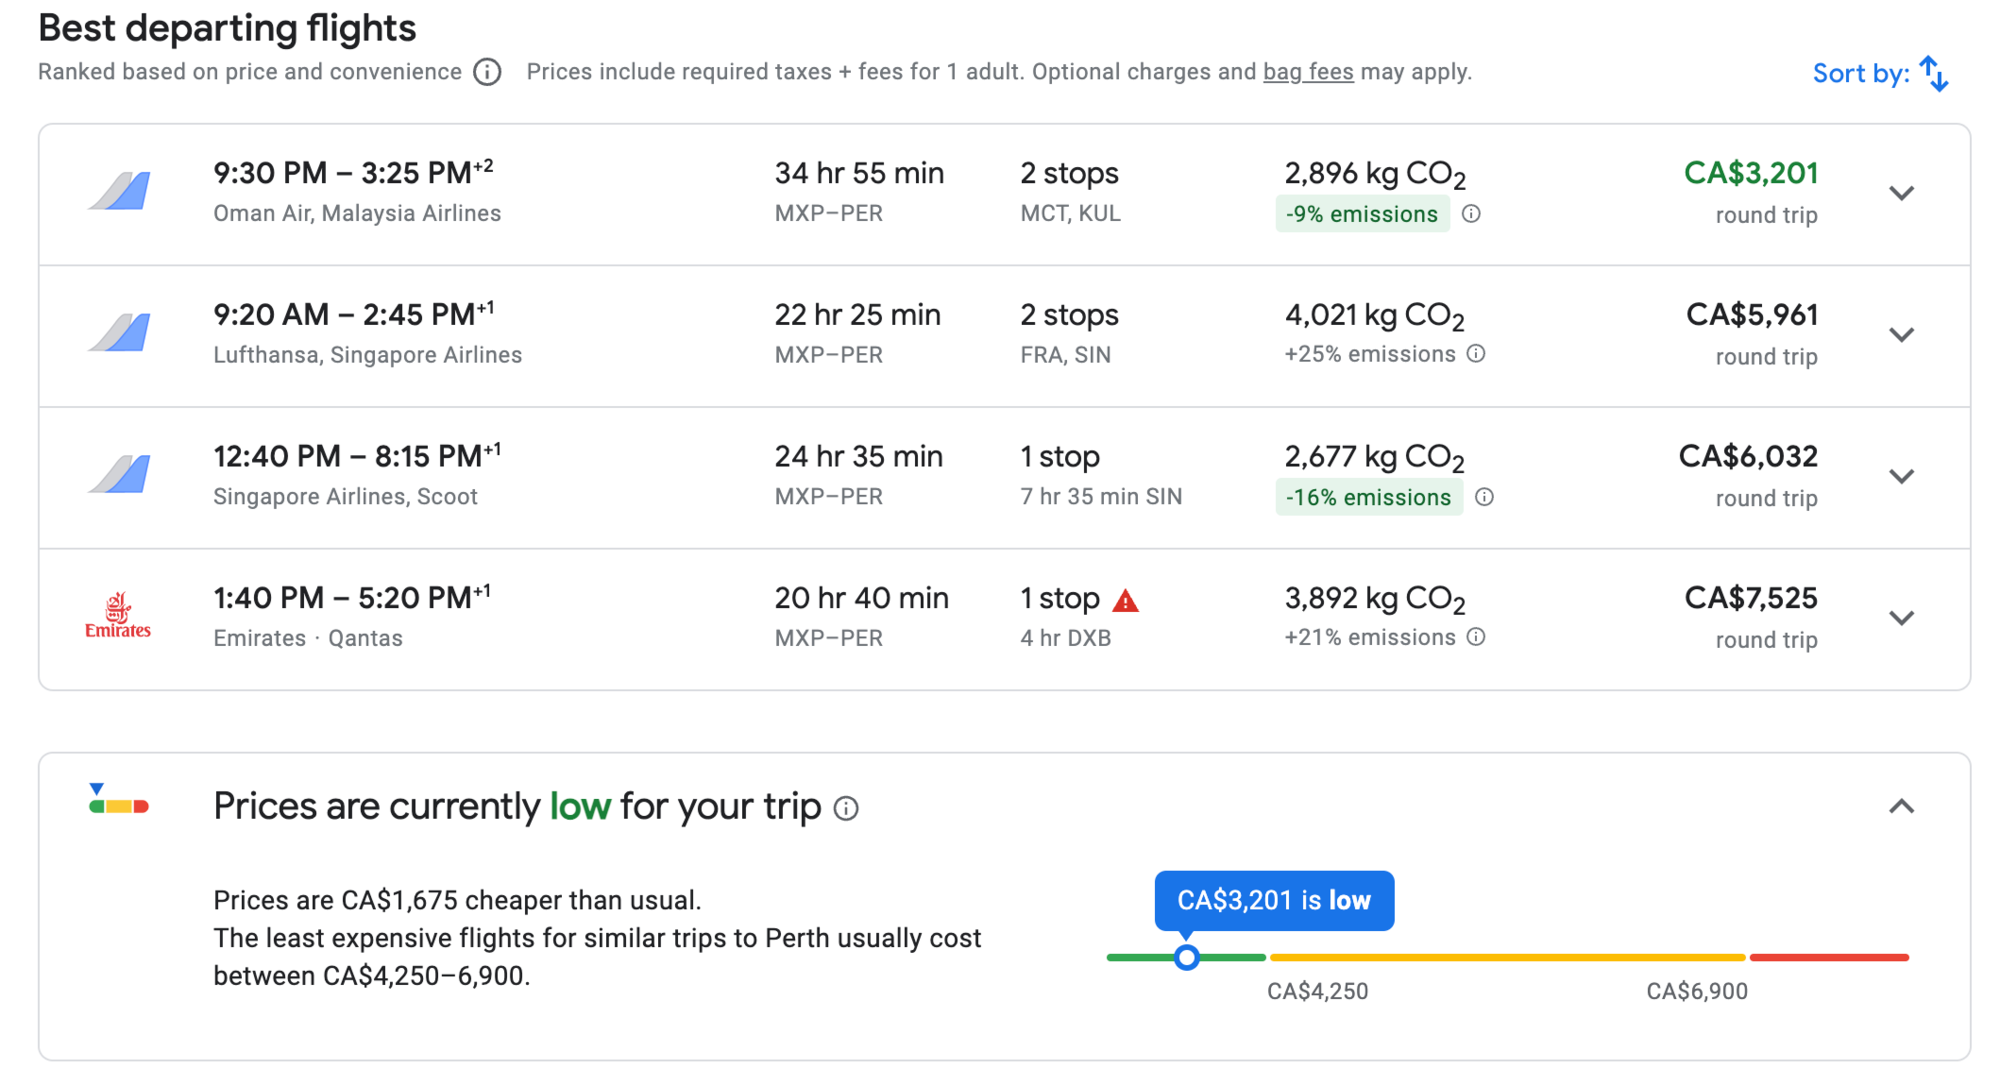Click the price level color bar icon
This screenshot has height=1086, width=2000.
coord(118,801)
